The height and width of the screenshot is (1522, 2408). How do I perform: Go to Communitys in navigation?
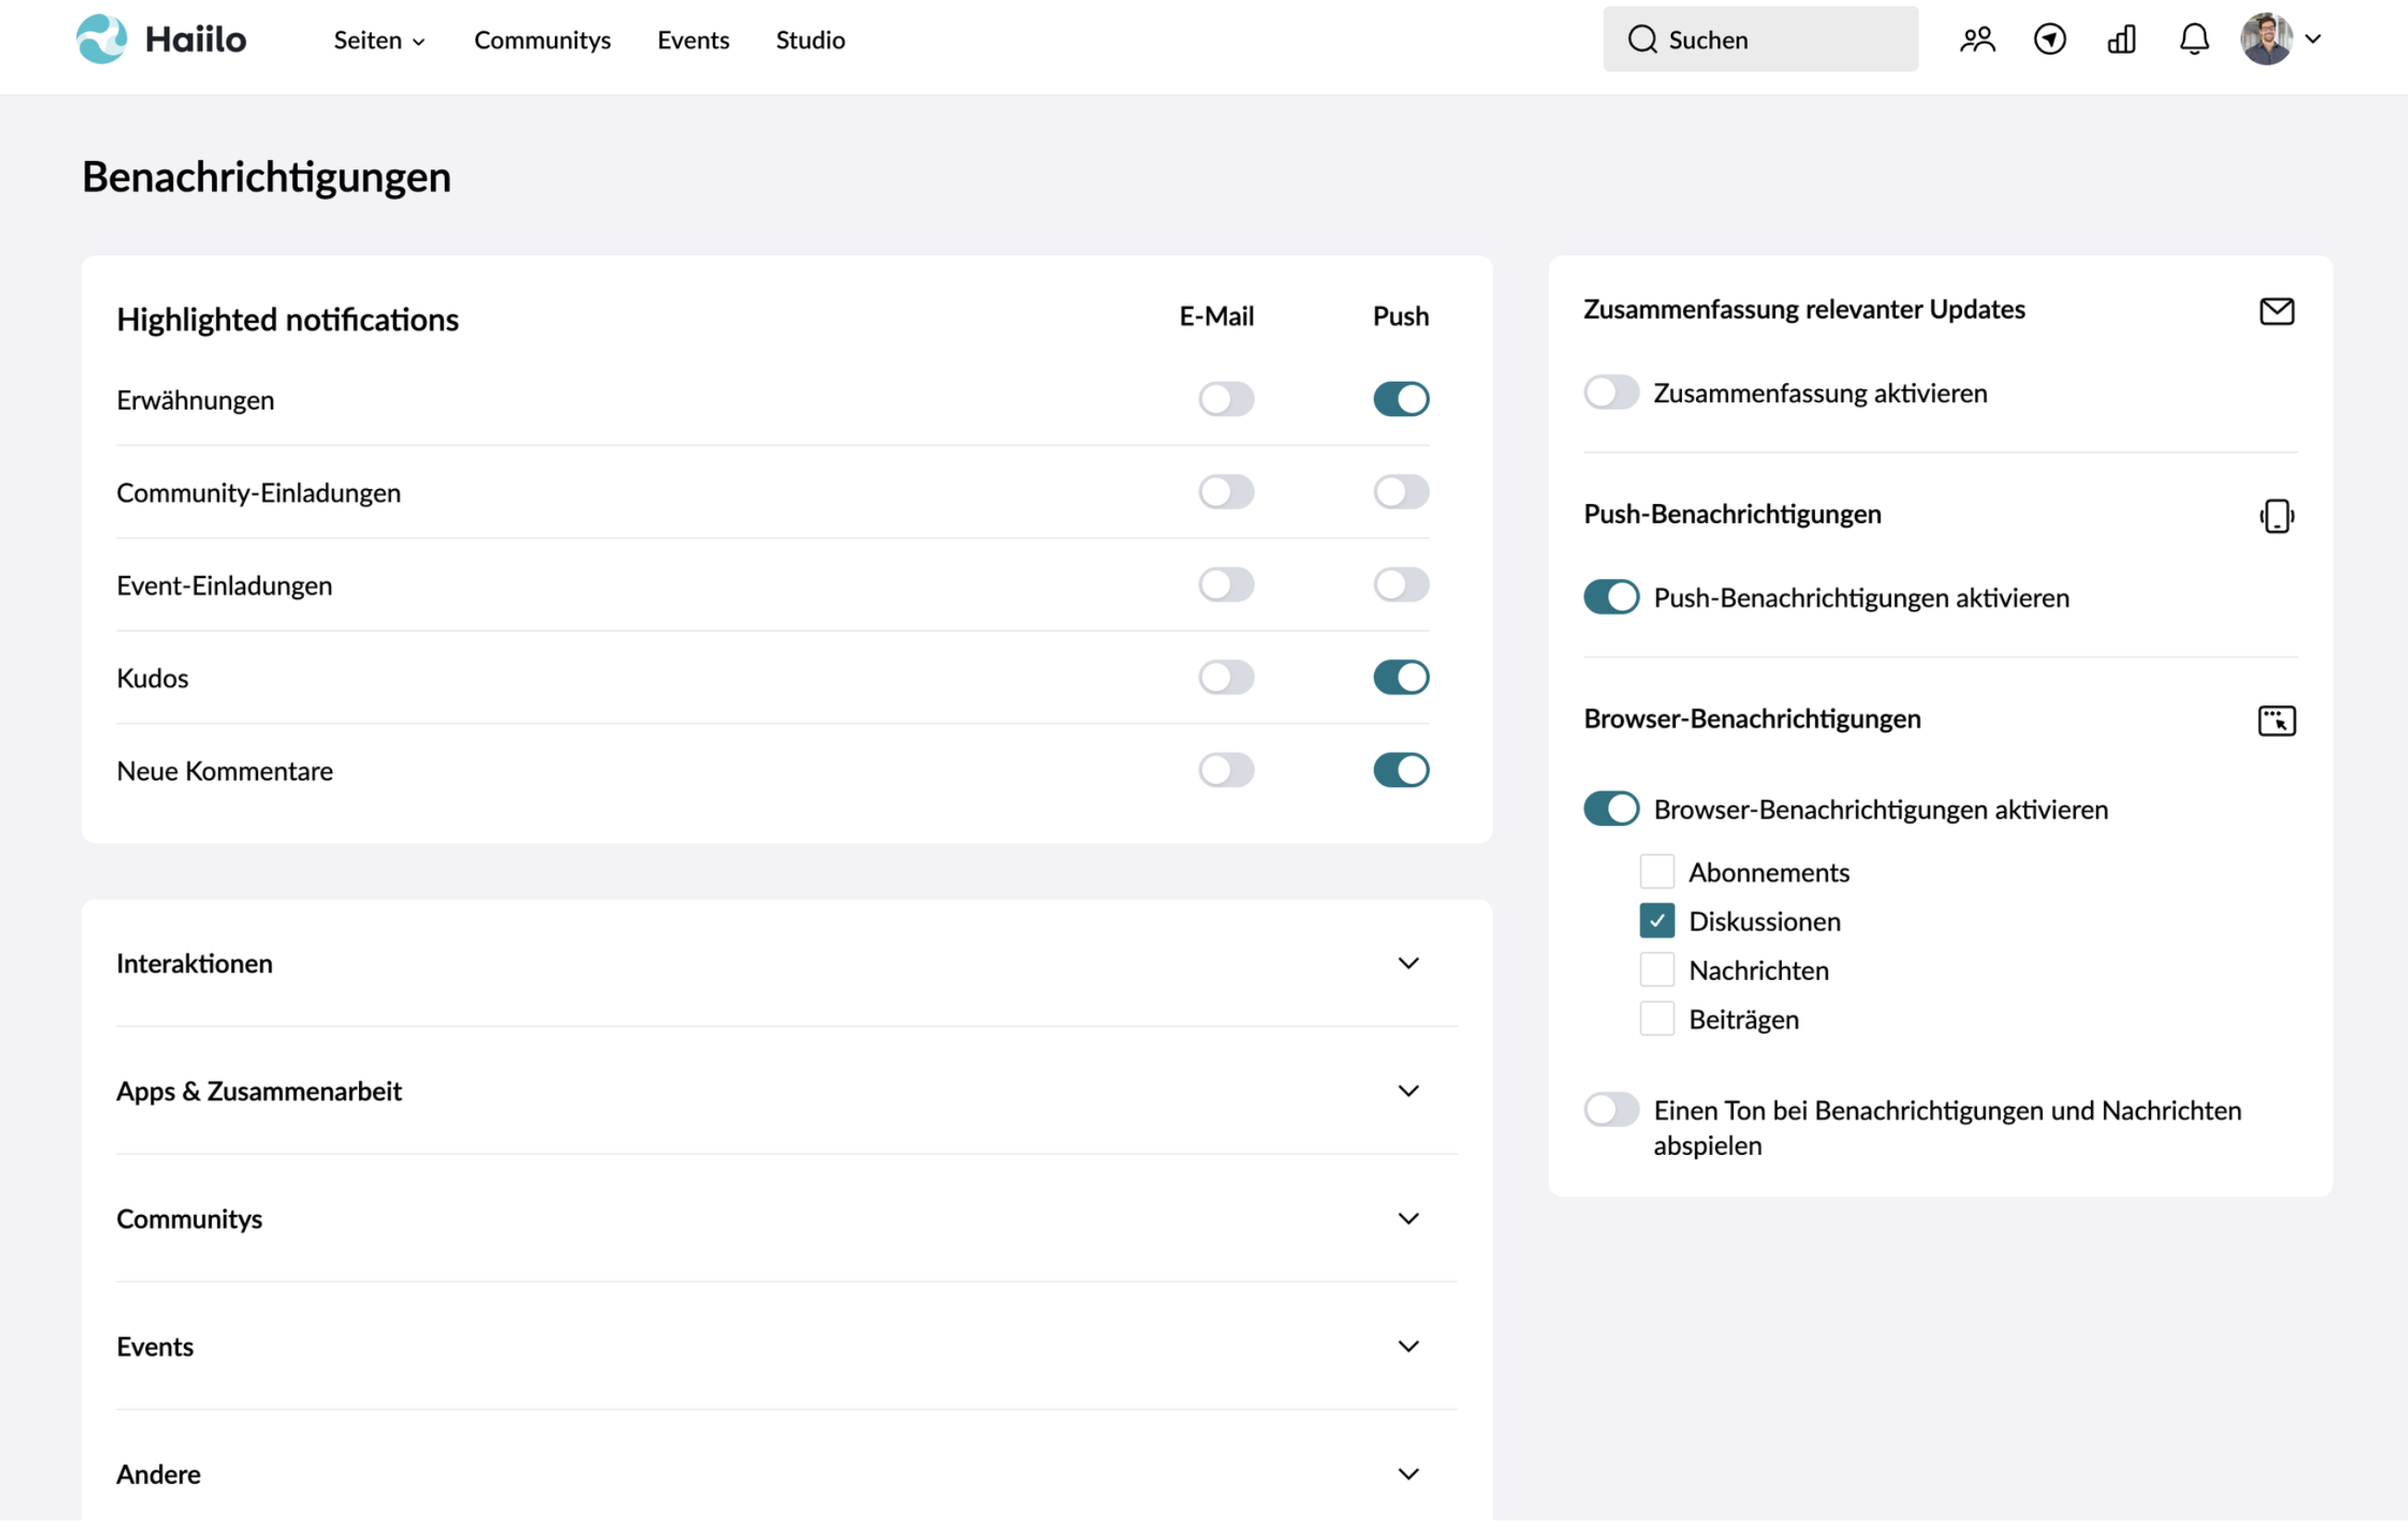542,40
